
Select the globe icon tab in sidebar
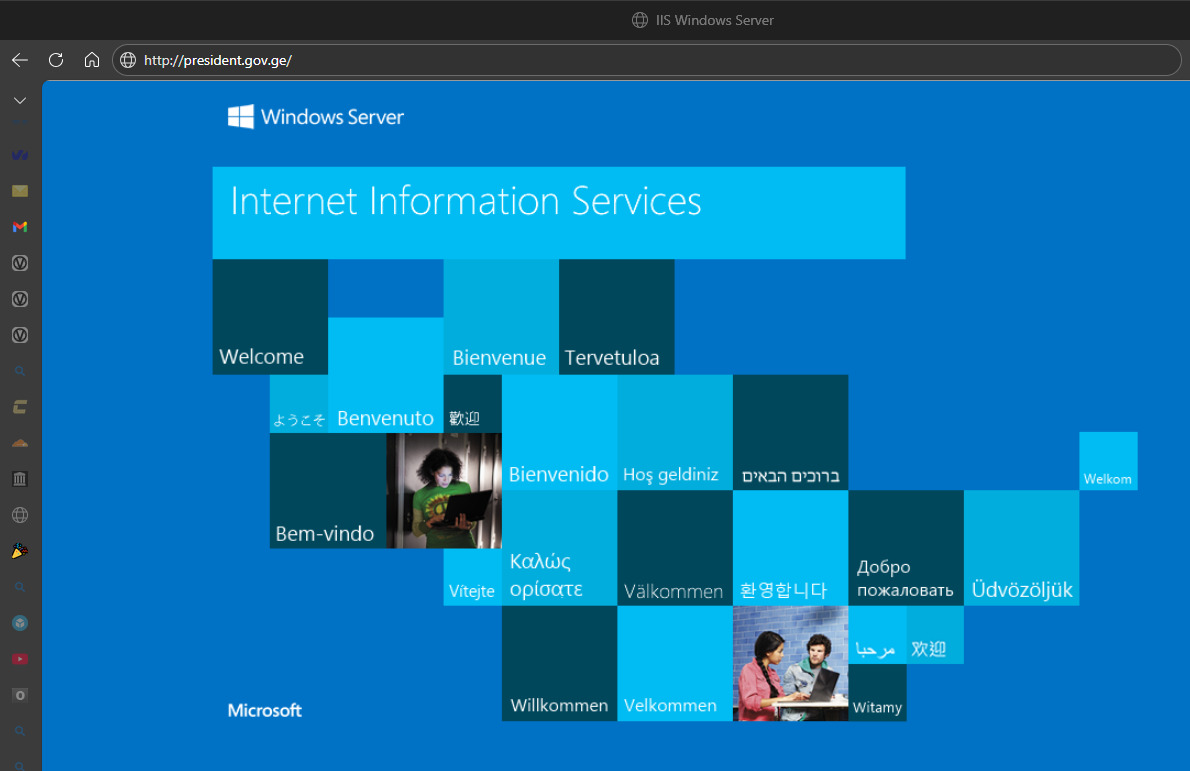point(20,515)
